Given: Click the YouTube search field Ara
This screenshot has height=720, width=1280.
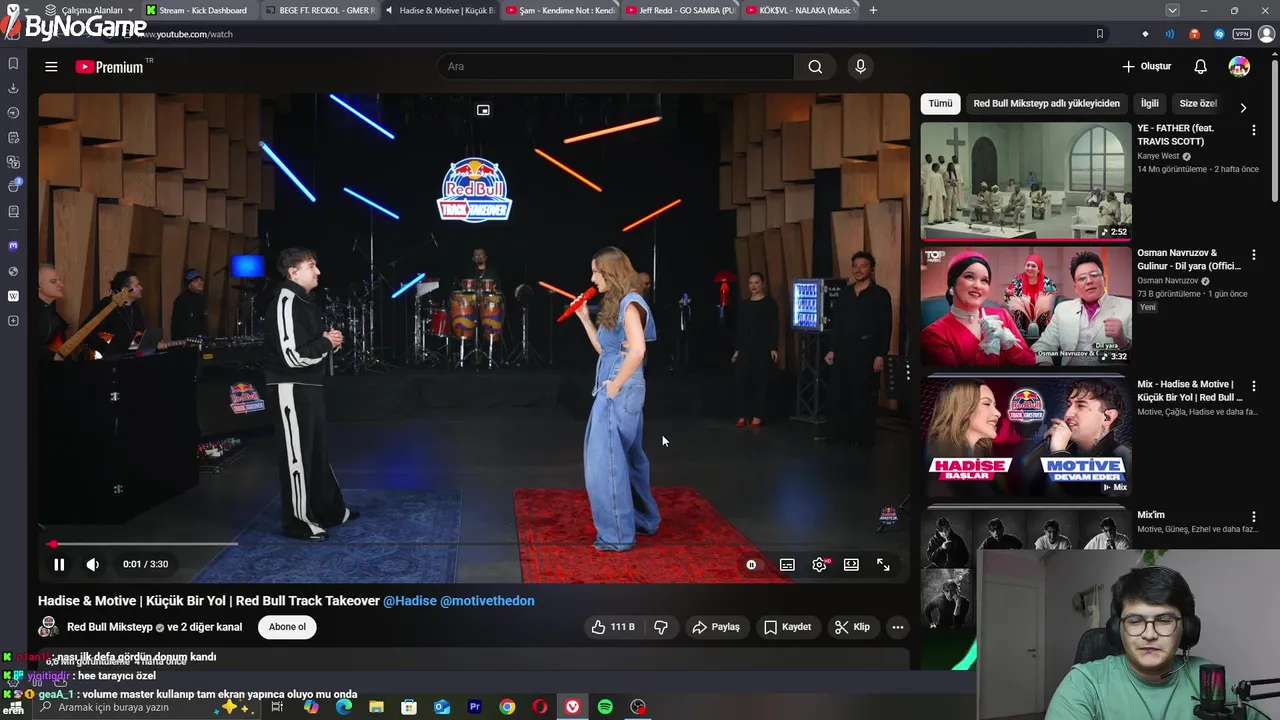Looking at the screenshot, I should click(615, 67).
